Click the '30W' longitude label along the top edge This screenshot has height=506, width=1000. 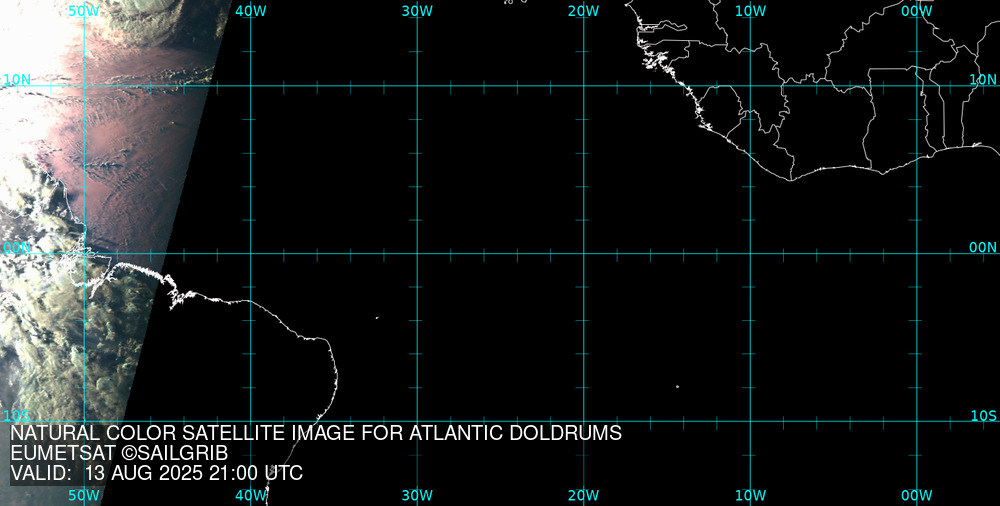417,11
